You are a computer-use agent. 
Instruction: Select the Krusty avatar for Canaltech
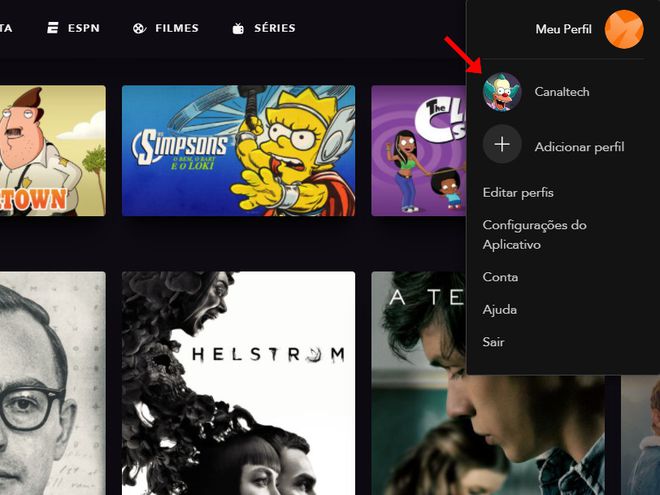tap(502, 92)
